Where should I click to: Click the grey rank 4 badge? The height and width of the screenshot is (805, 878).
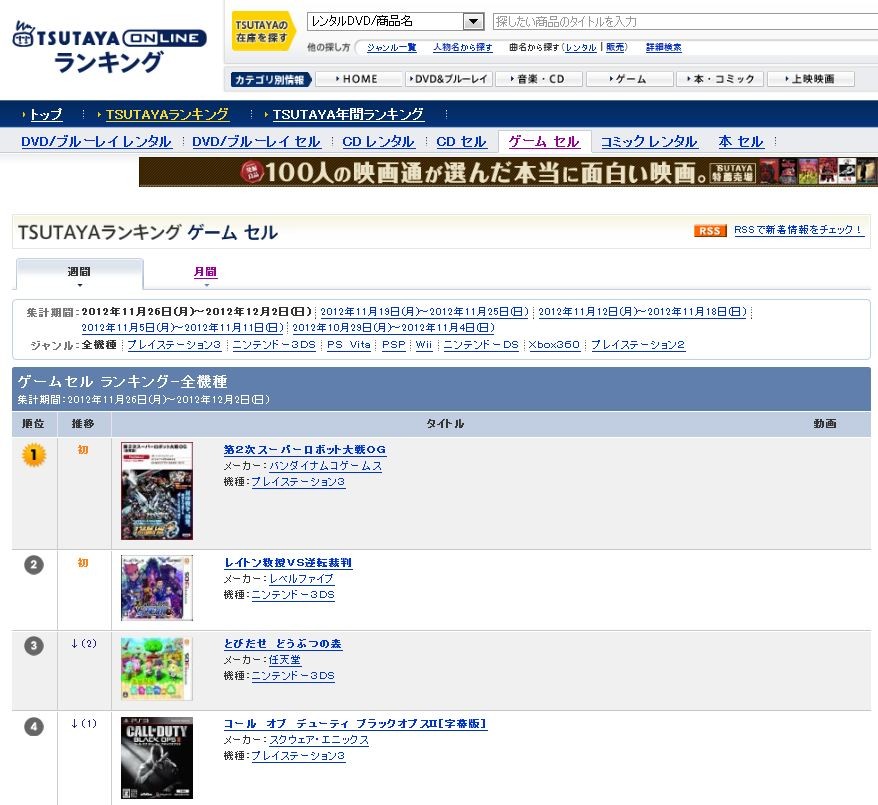(34, 727)
